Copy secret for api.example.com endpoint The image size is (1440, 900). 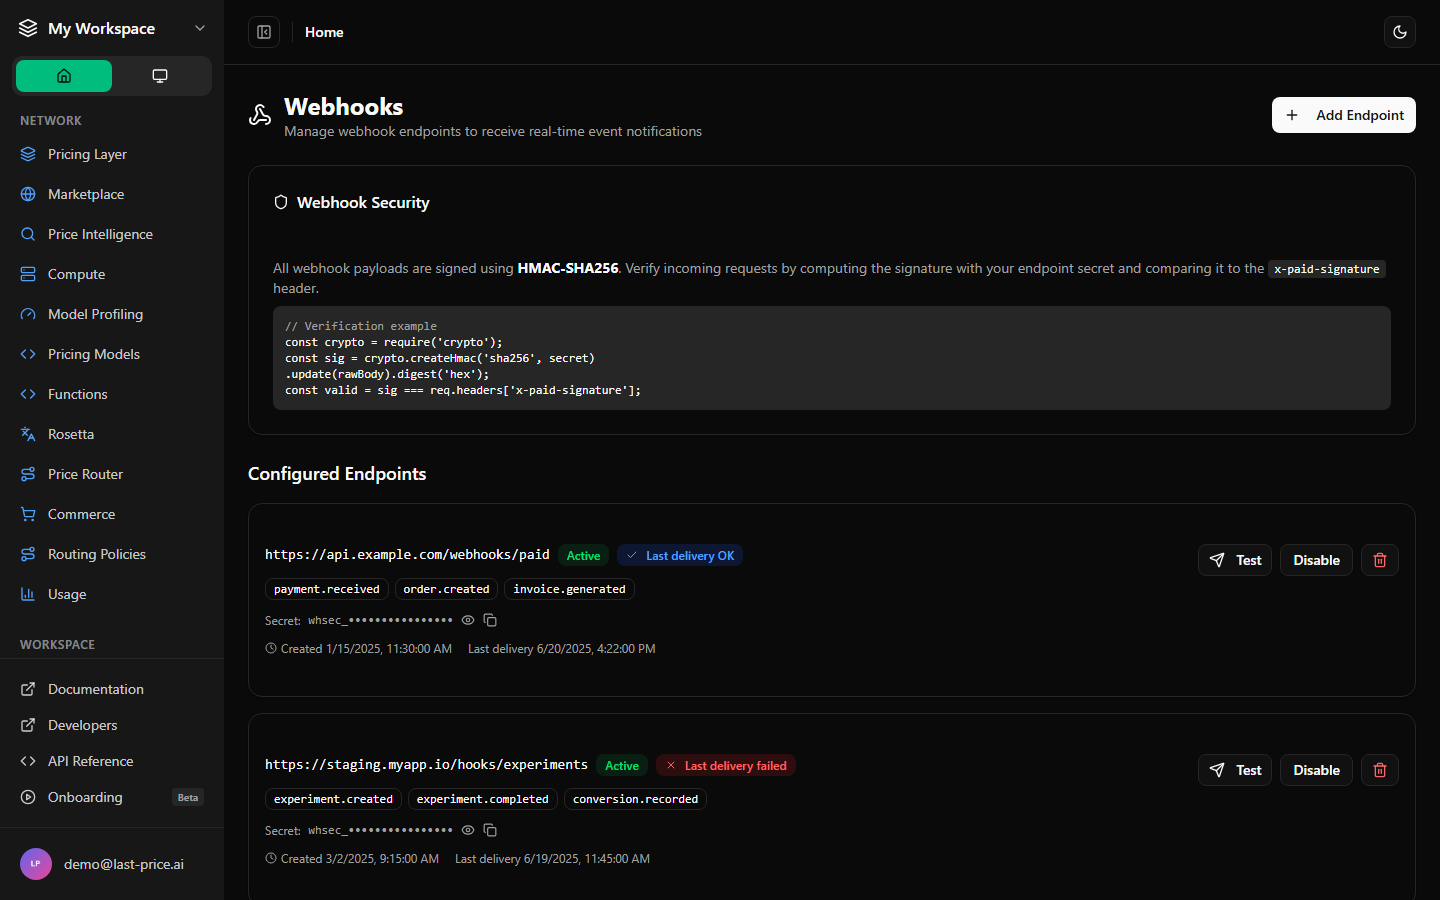coord(490,620)
